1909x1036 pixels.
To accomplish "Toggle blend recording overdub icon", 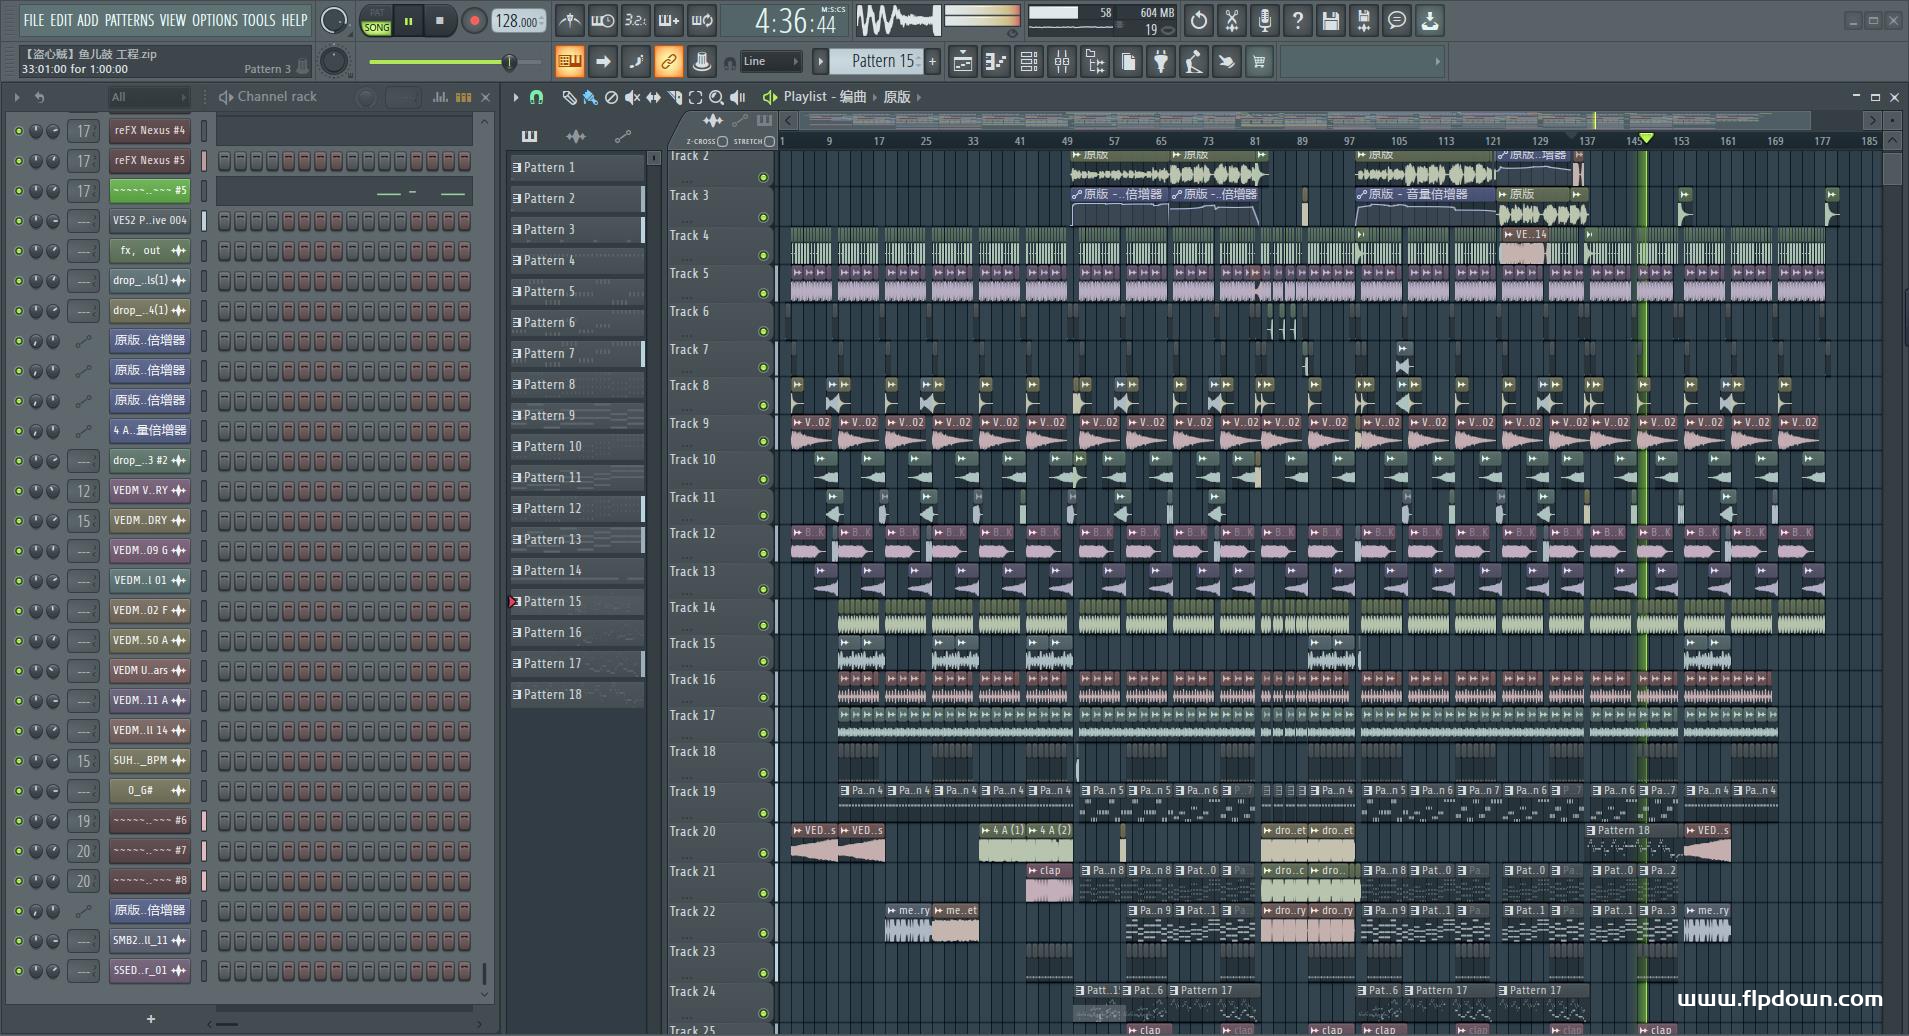I will coord(669,20).
